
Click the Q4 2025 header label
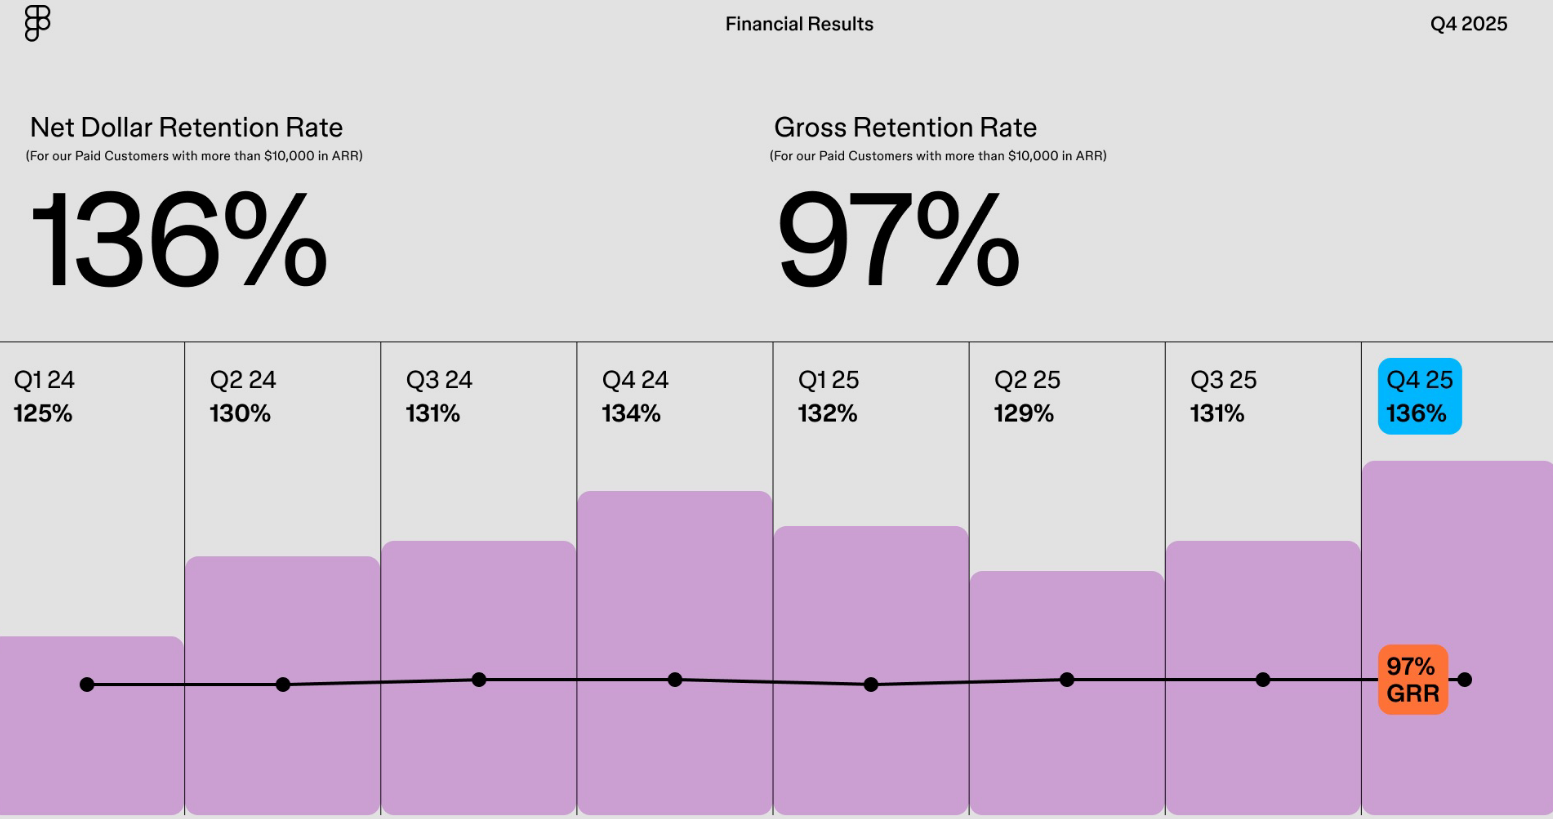point(1468,24)
